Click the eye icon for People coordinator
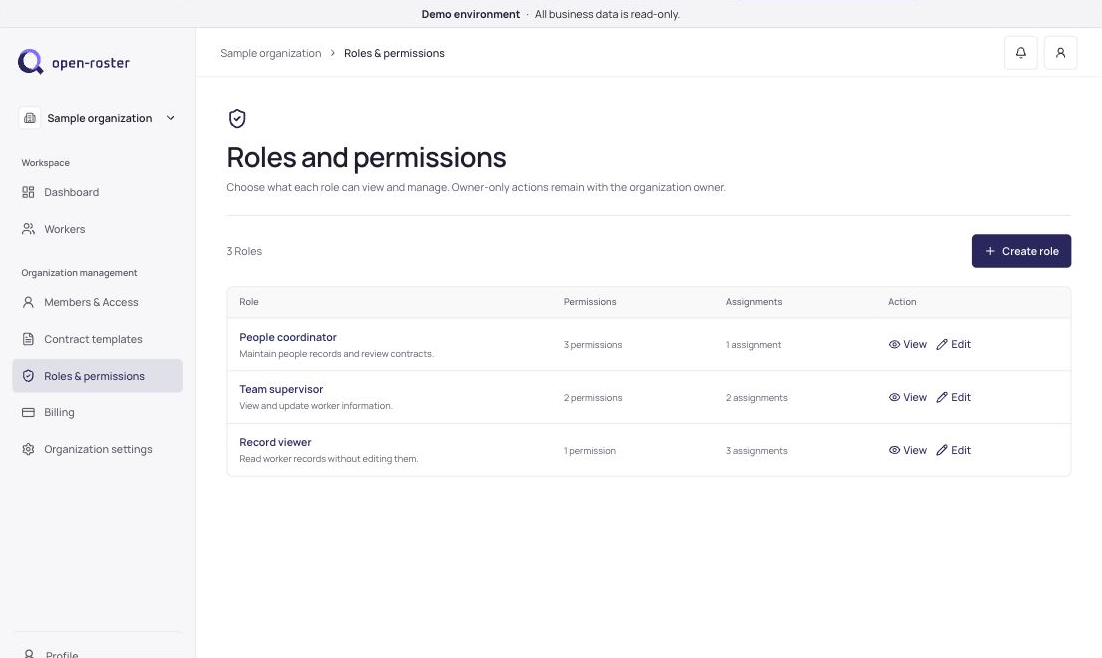 point(894,344)
